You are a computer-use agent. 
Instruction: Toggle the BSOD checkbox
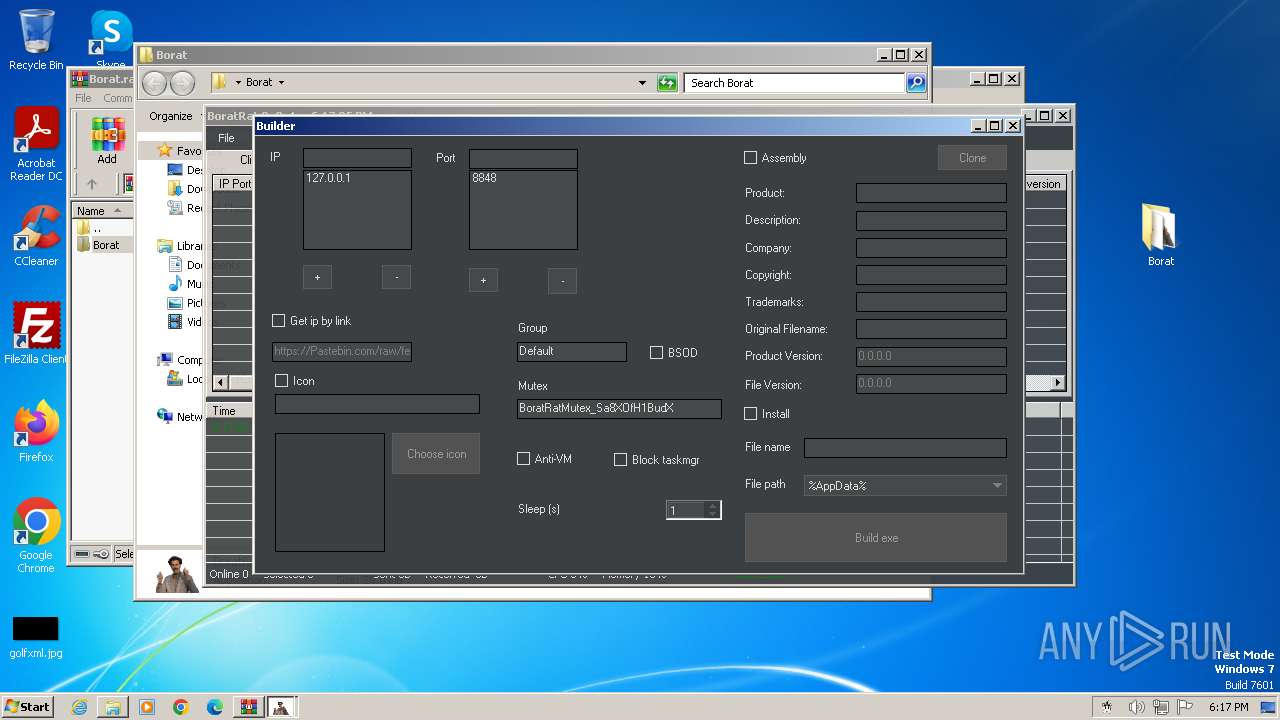coord(657,353)
